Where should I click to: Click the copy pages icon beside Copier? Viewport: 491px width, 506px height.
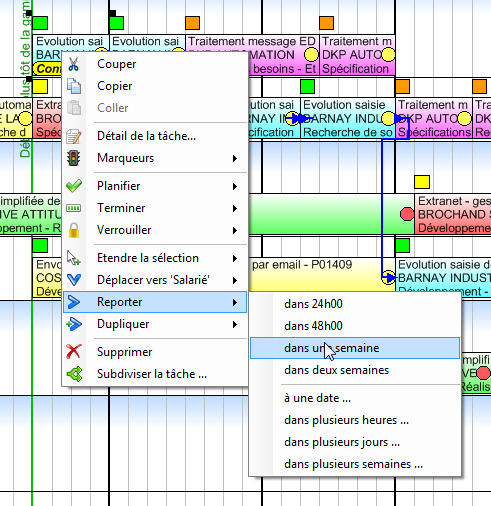coord(74,86)
